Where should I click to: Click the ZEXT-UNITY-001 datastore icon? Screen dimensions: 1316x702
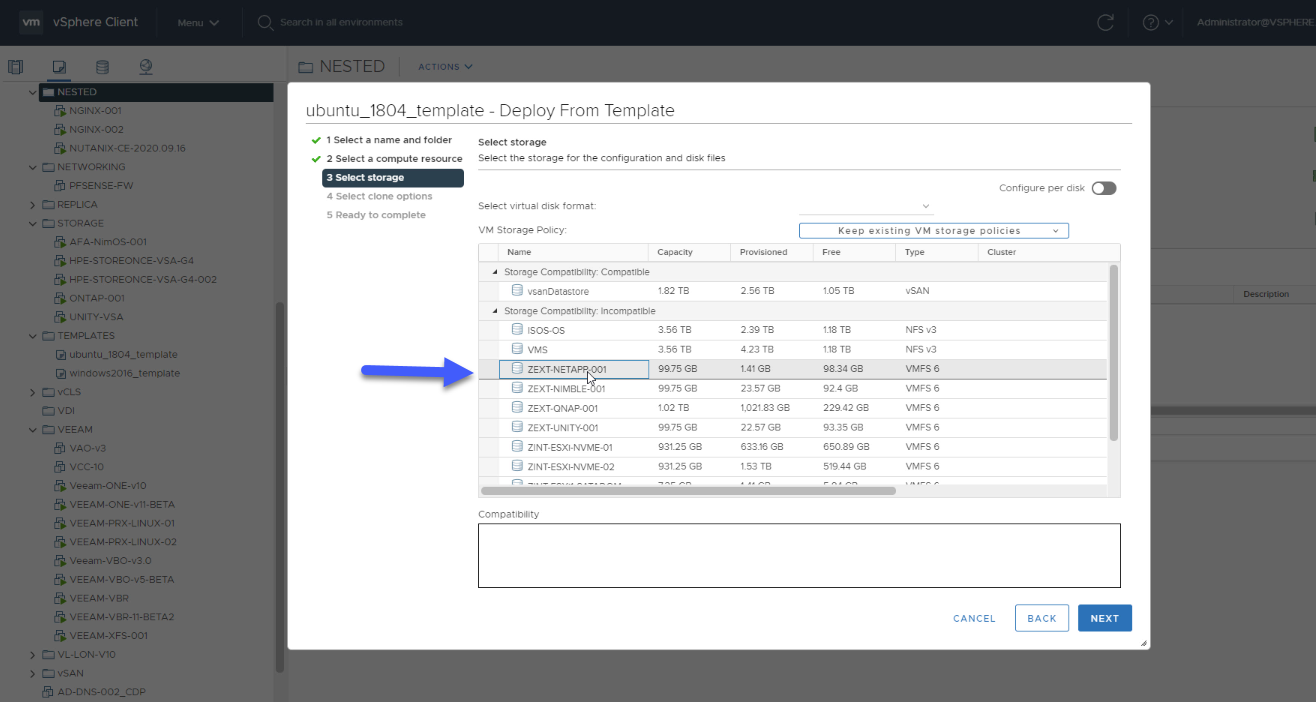[x=517, y=427]
